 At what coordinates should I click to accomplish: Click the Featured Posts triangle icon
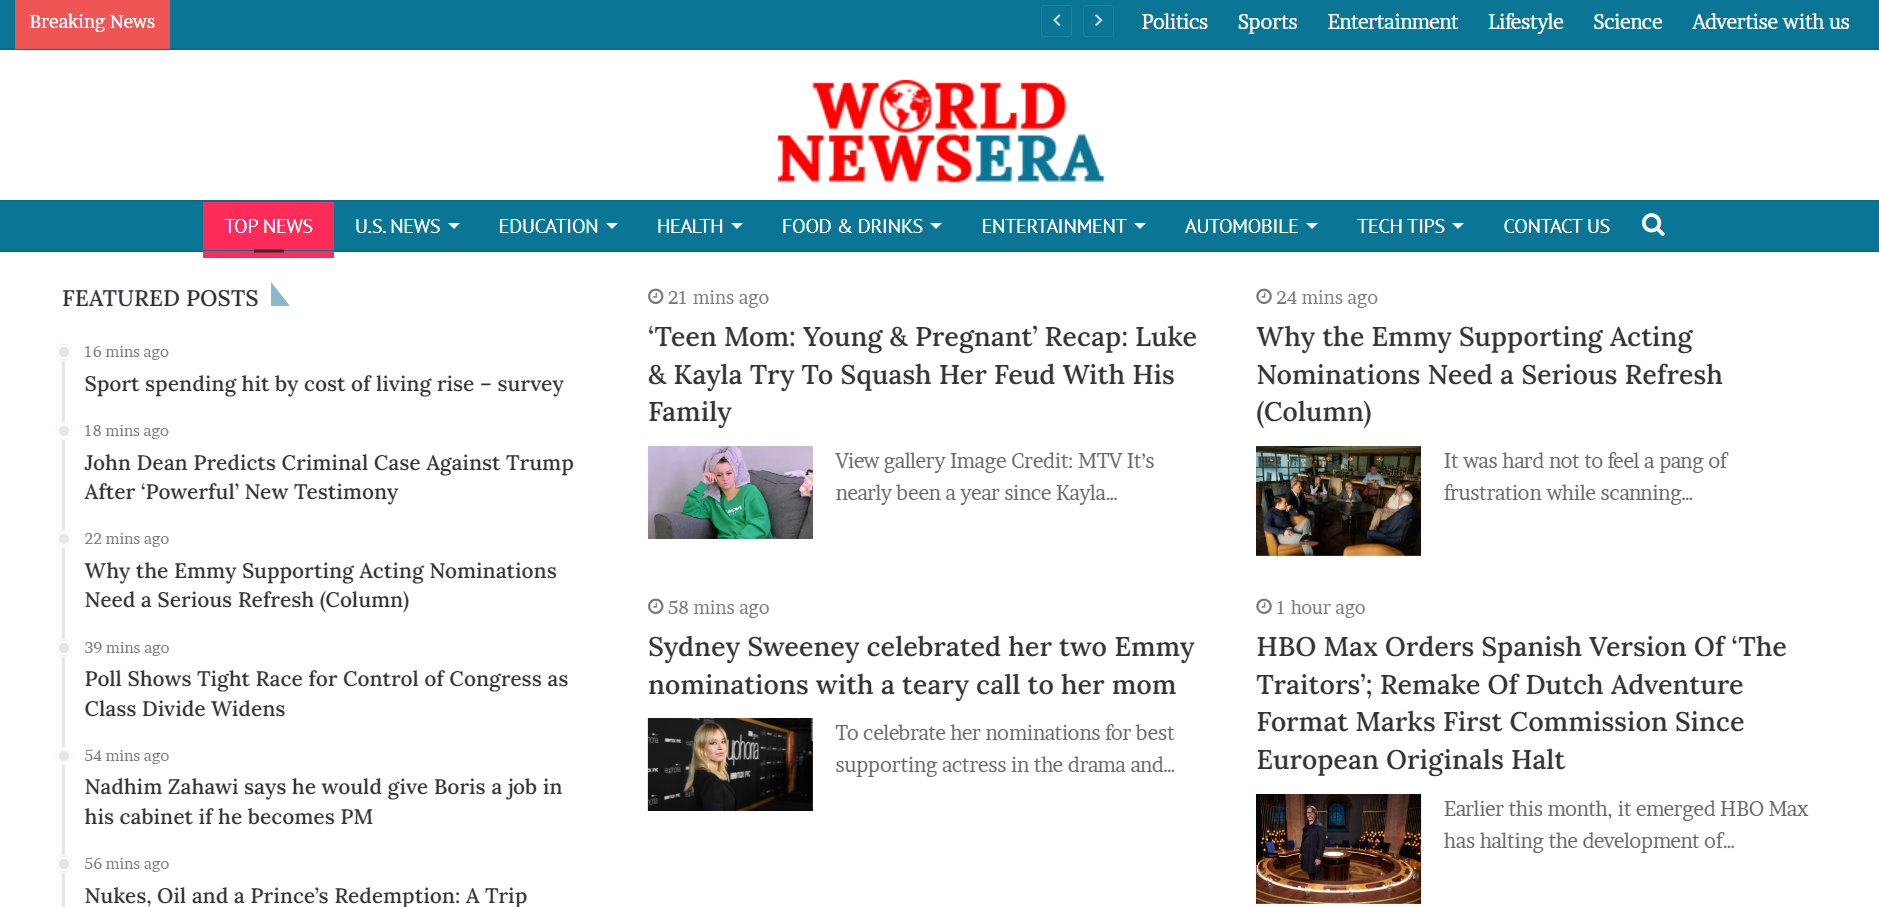pyautogui.click(x=279, y=295)
